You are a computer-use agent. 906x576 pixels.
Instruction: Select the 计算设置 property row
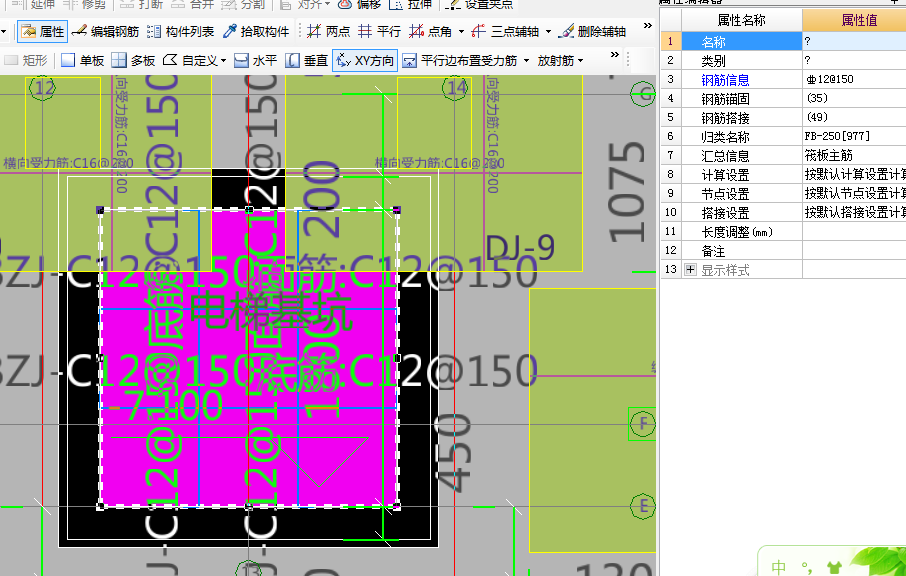pyautogui.click(x=742, y=175)
